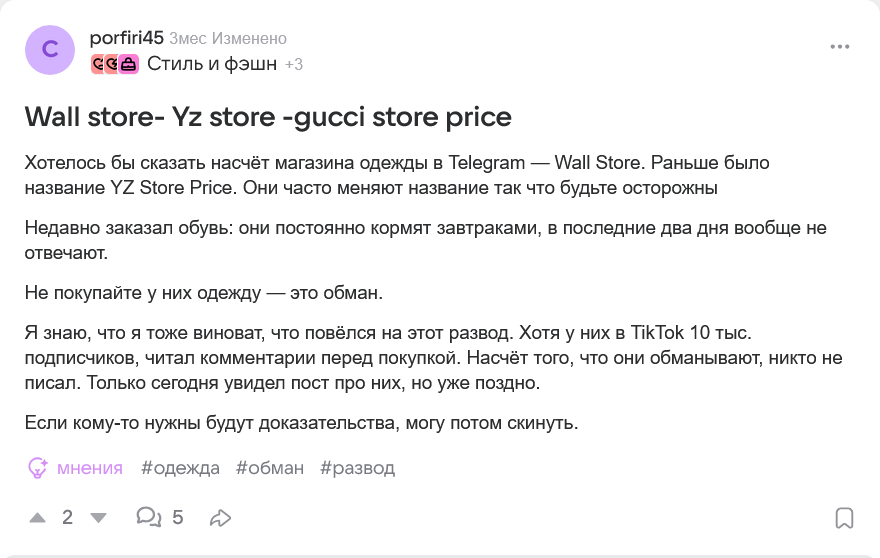Open the porfiri45 profile
Screen dimensions: 880x558
(126, 38)
